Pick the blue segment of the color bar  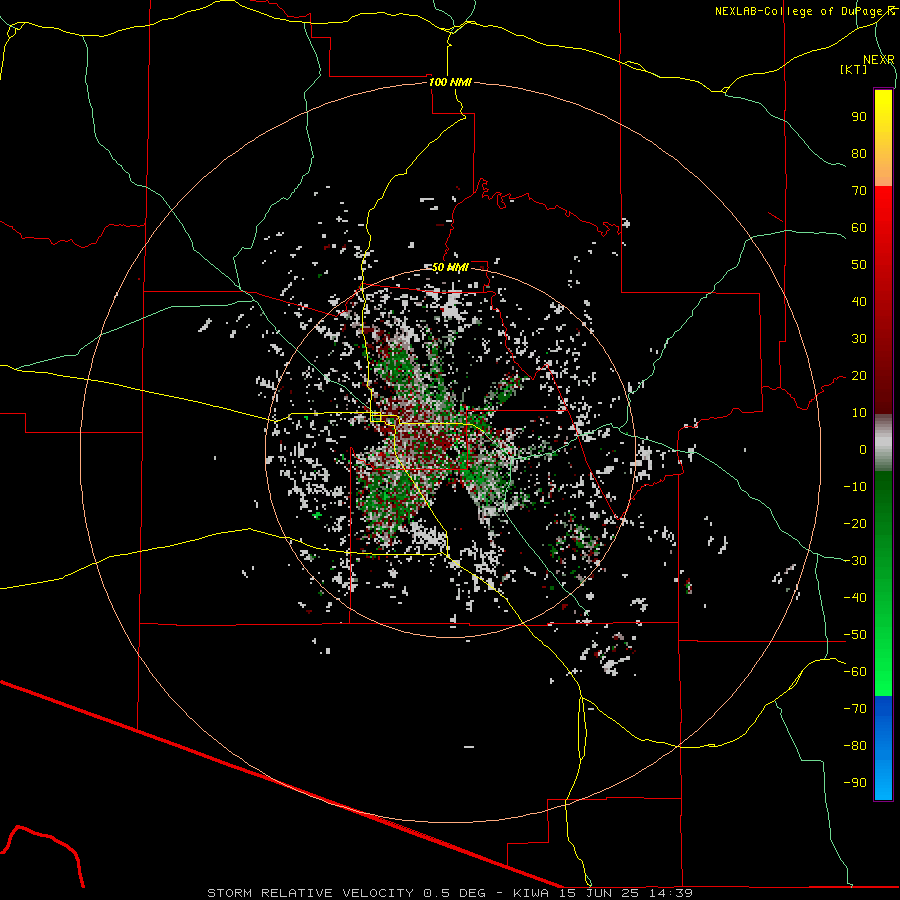click(883, 748)
